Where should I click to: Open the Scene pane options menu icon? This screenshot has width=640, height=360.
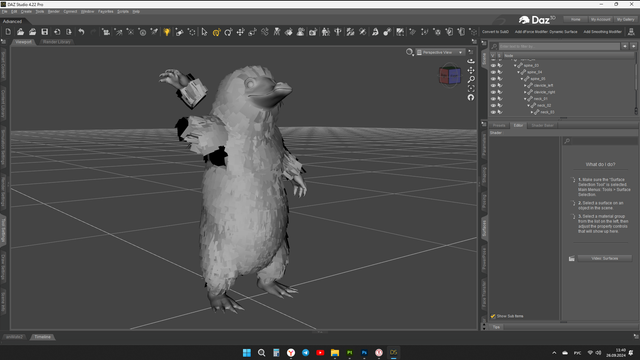click(x=484, y=42)
